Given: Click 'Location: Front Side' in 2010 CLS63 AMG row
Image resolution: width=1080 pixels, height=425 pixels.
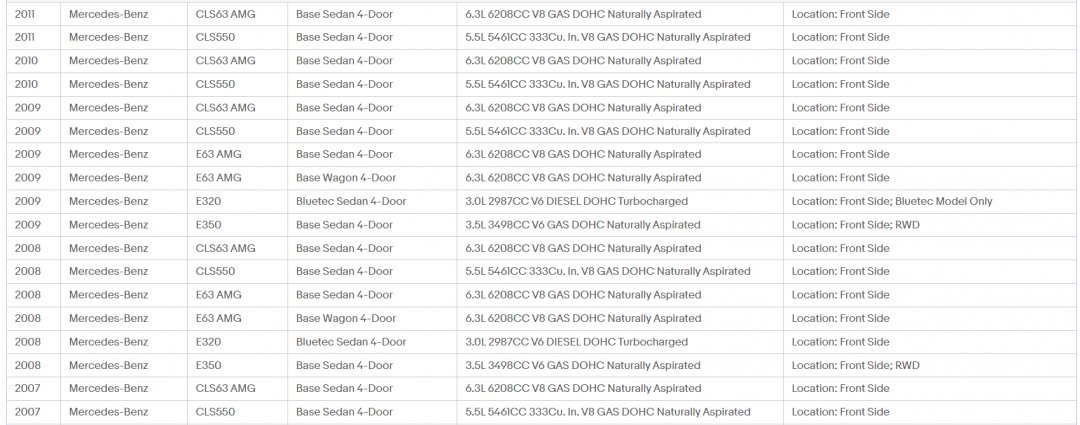Looking at the screenshot, I should click(x=840, y=61).
